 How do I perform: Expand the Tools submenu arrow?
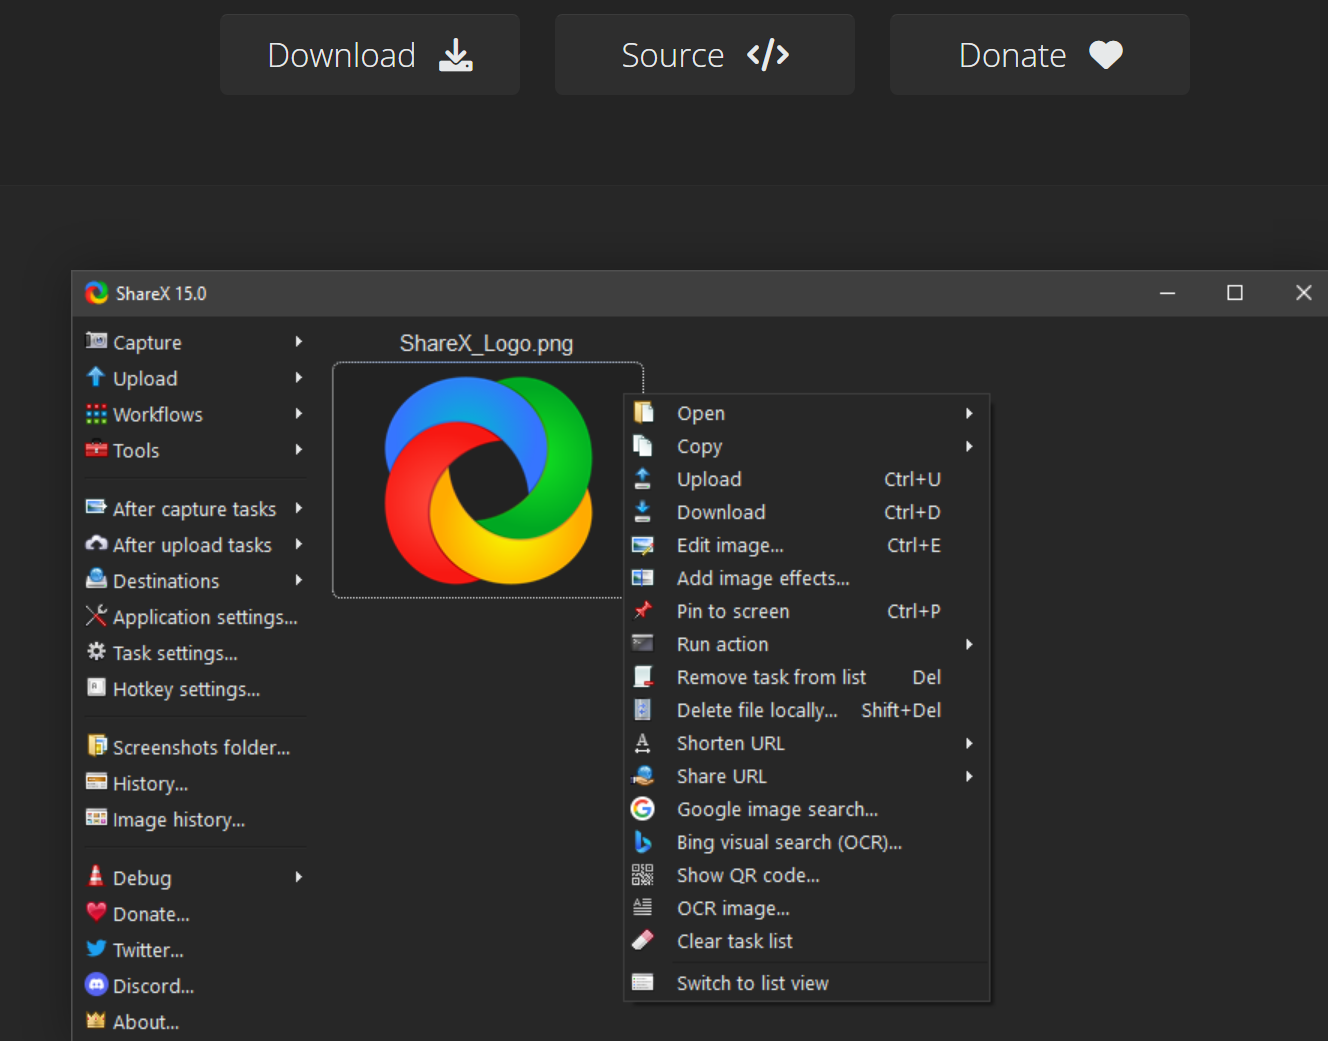[x=298, y=450]
